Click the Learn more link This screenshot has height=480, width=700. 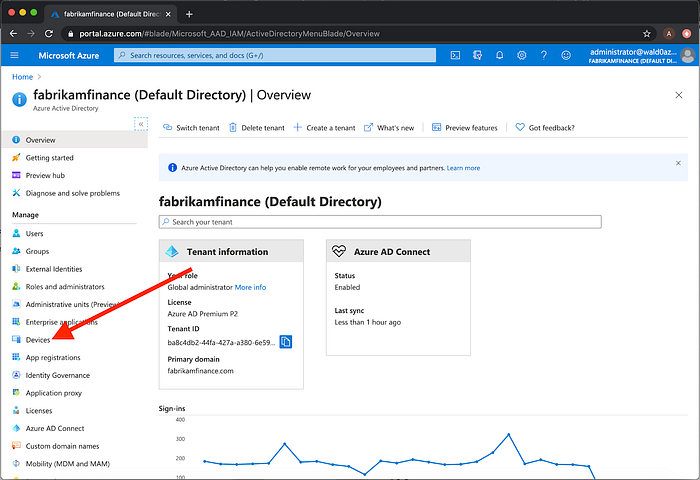(463, 168)
